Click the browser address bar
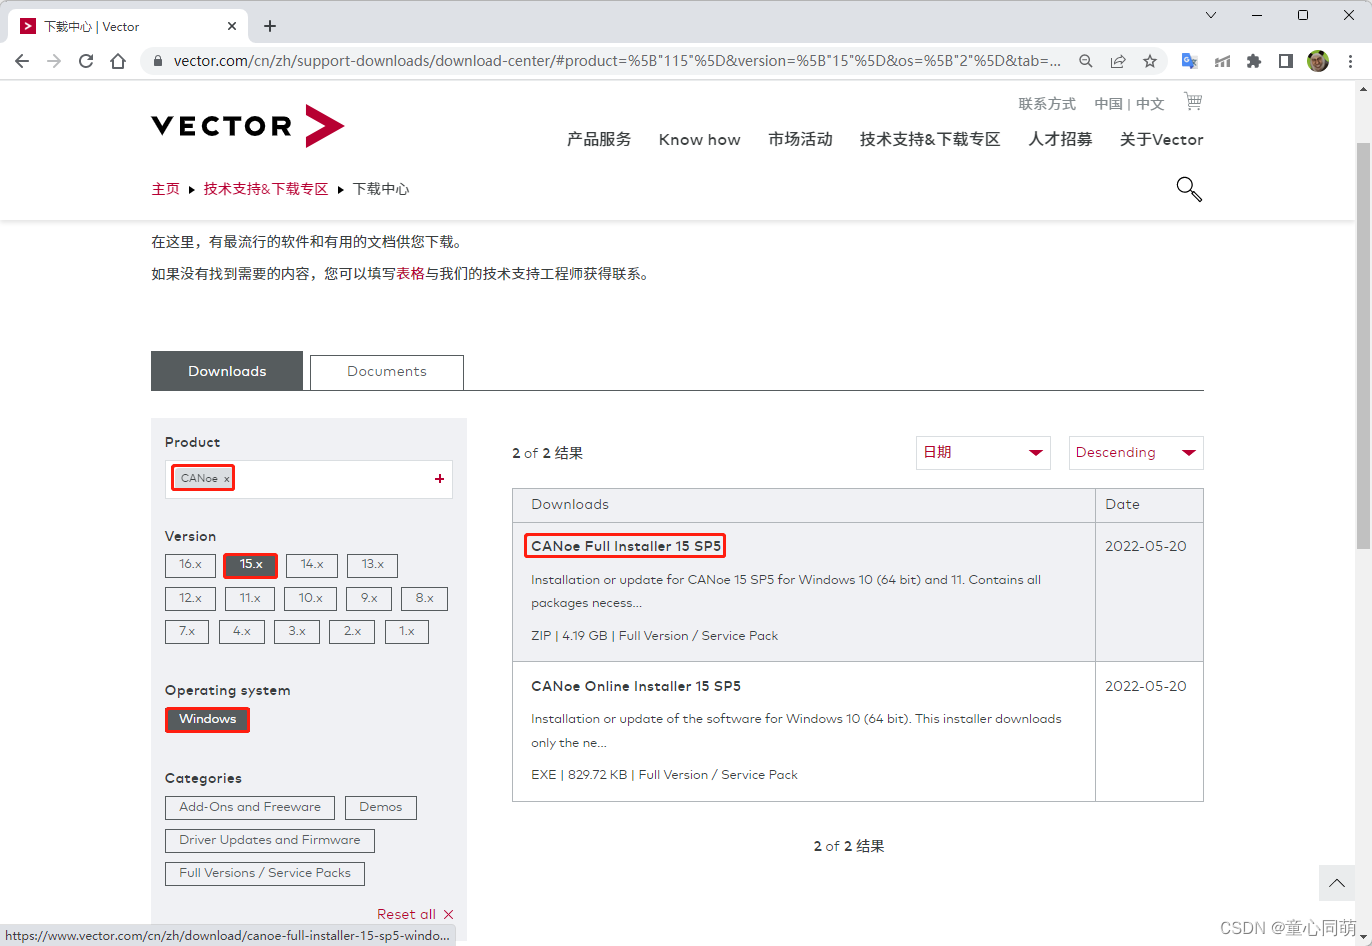This screenshot has height=946, width=1372. click(x=600, y=61)
